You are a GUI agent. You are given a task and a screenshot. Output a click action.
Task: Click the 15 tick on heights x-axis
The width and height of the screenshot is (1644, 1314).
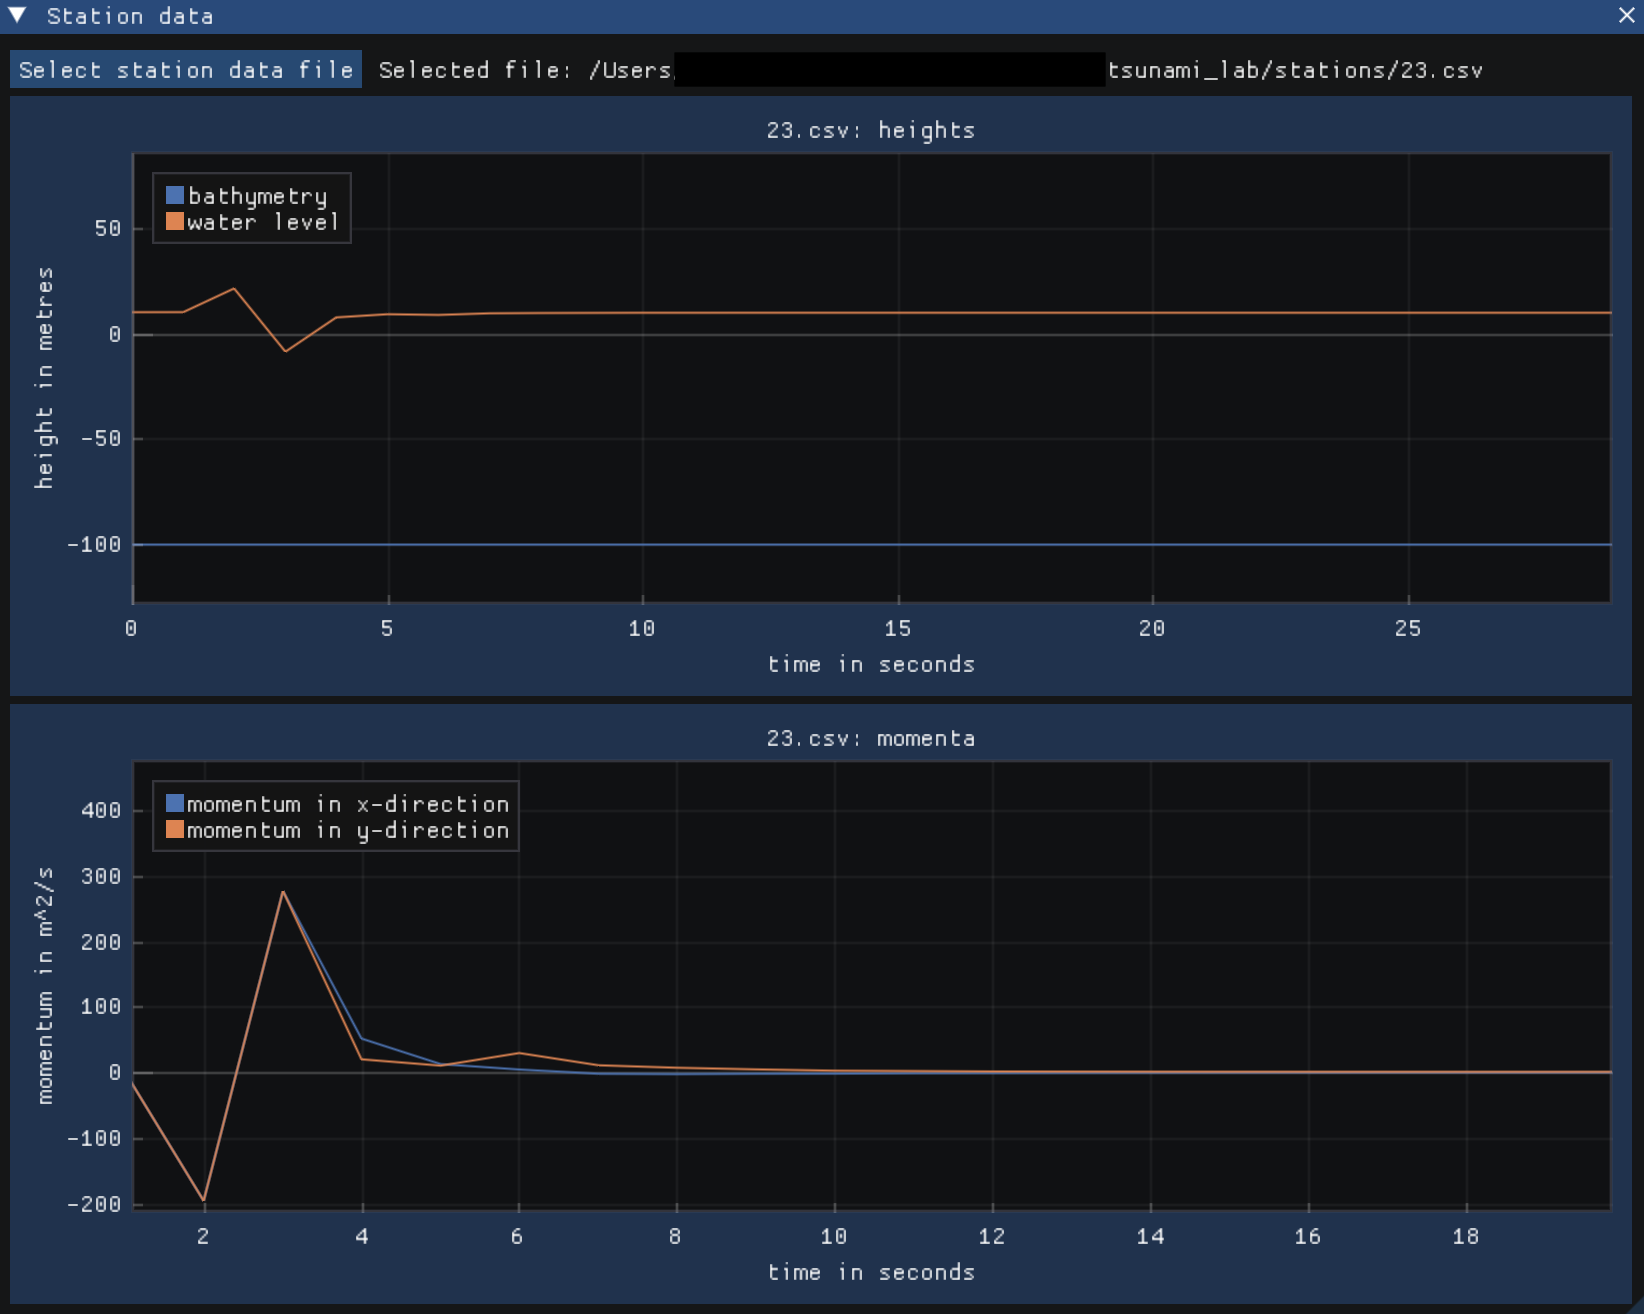click(x=898, y=629)
